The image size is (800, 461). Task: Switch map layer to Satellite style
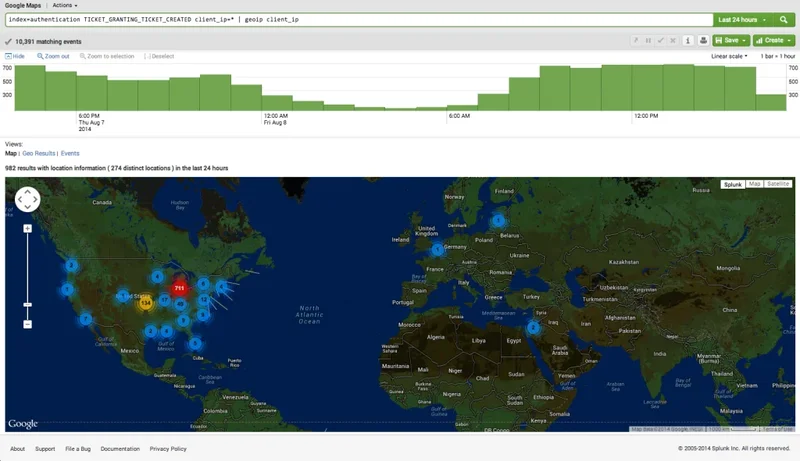pyautogui.click(x=778, y=184)
